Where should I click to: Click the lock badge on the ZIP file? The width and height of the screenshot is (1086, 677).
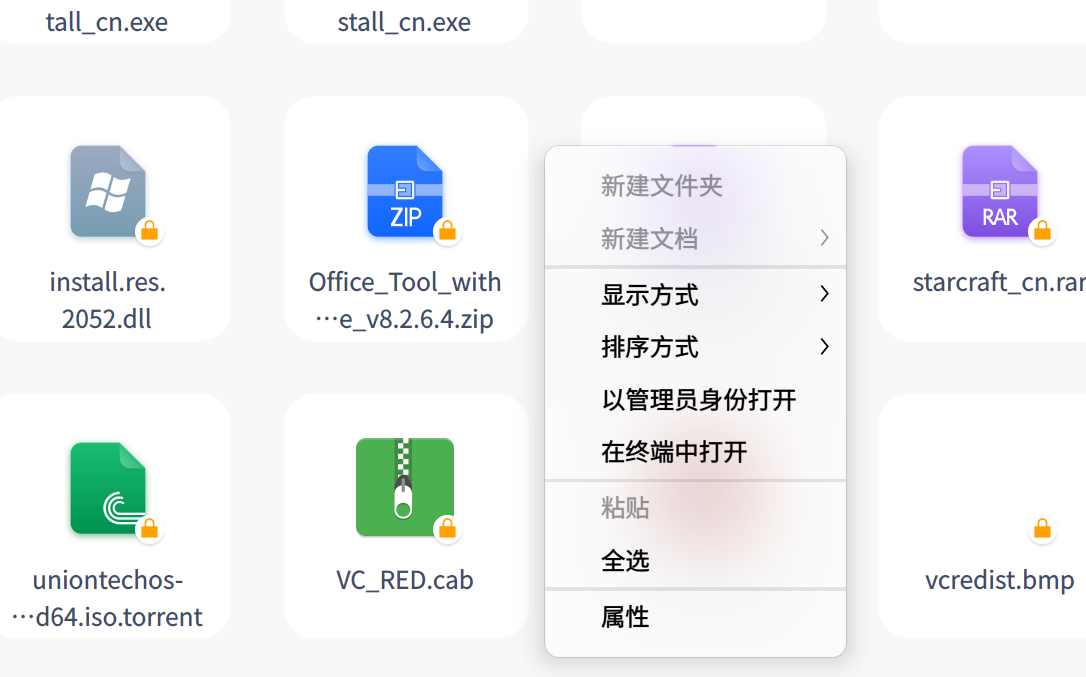[x=447, y=231]
